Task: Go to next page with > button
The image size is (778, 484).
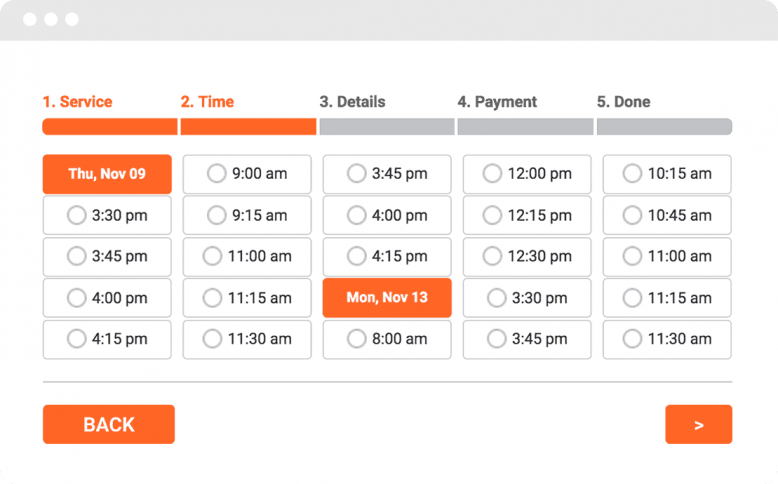Action: tap(699, 424)
